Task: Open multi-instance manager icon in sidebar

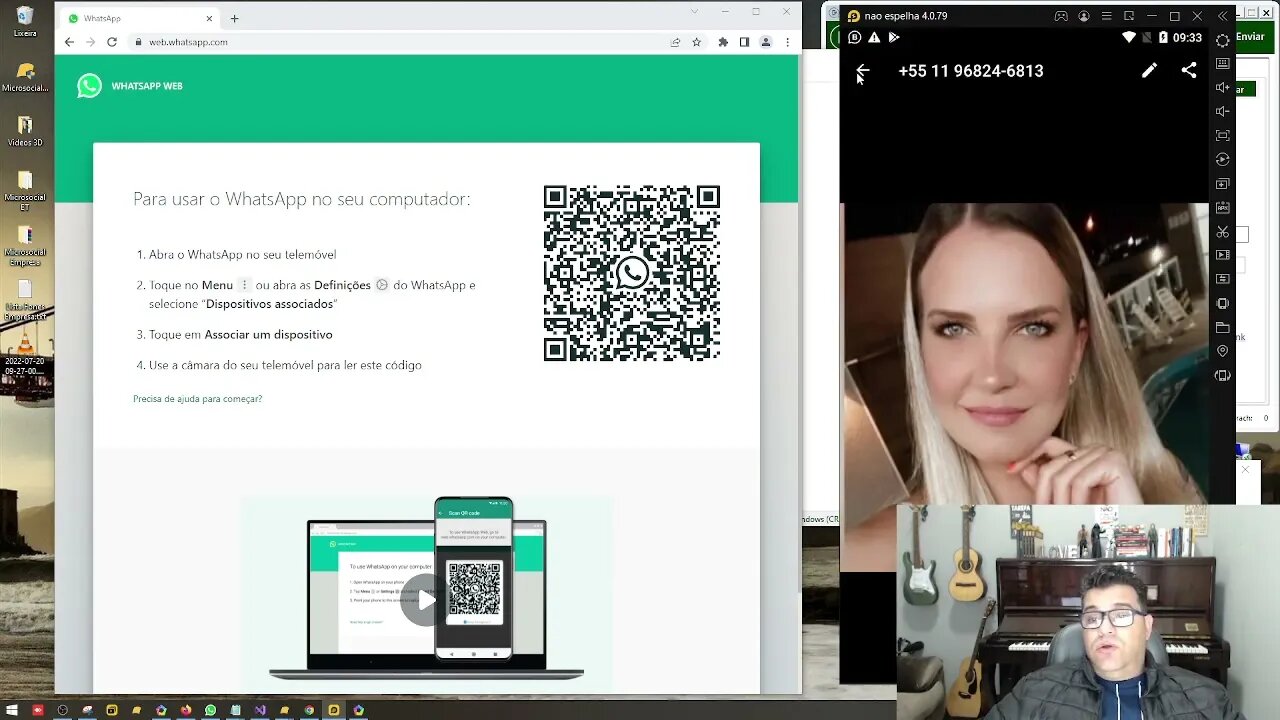Action: coord(1222,184)
